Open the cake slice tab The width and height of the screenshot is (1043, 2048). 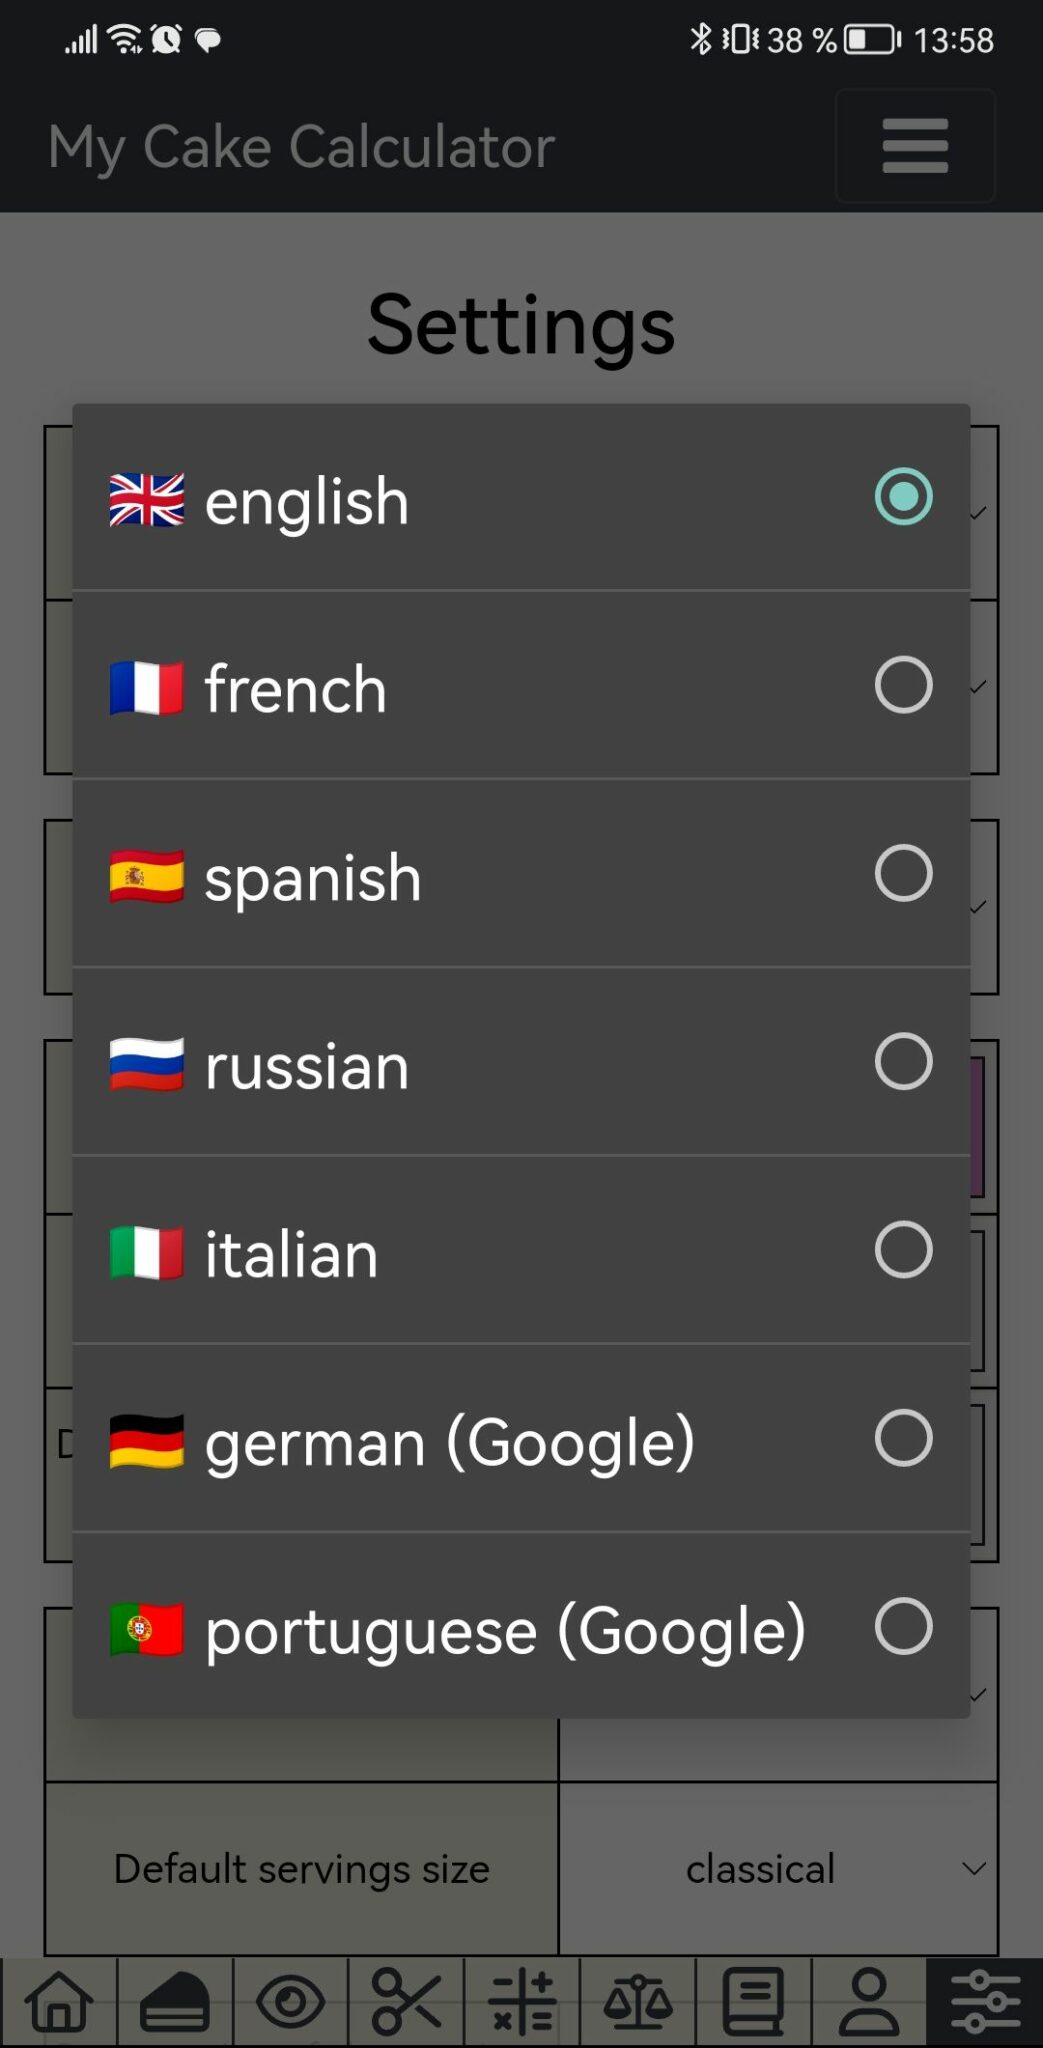(x=175, y=2002)
